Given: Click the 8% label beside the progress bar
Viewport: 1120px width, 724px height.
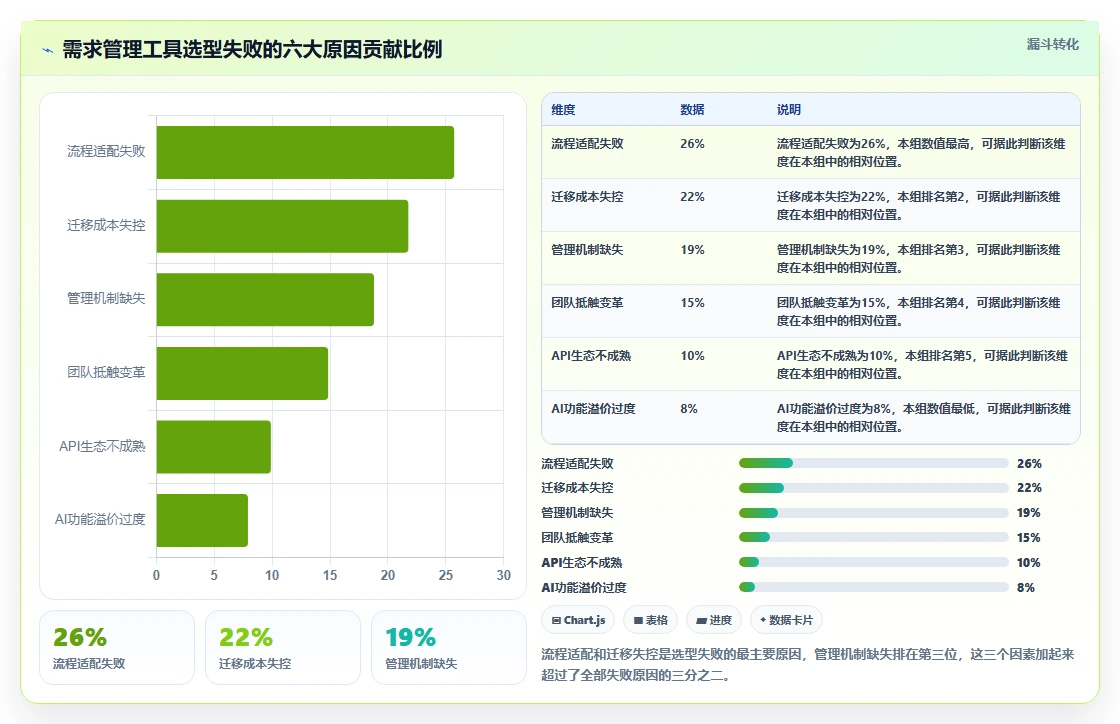Looking at the screenshot, I should [1026, 588].
